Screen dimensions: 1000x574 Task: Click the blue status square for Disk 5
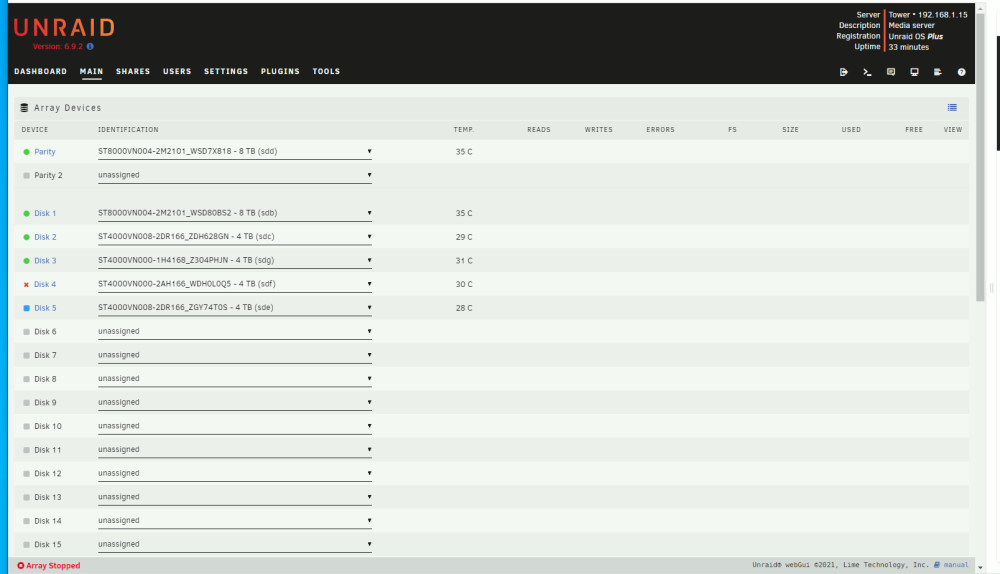tap(26, 308)
